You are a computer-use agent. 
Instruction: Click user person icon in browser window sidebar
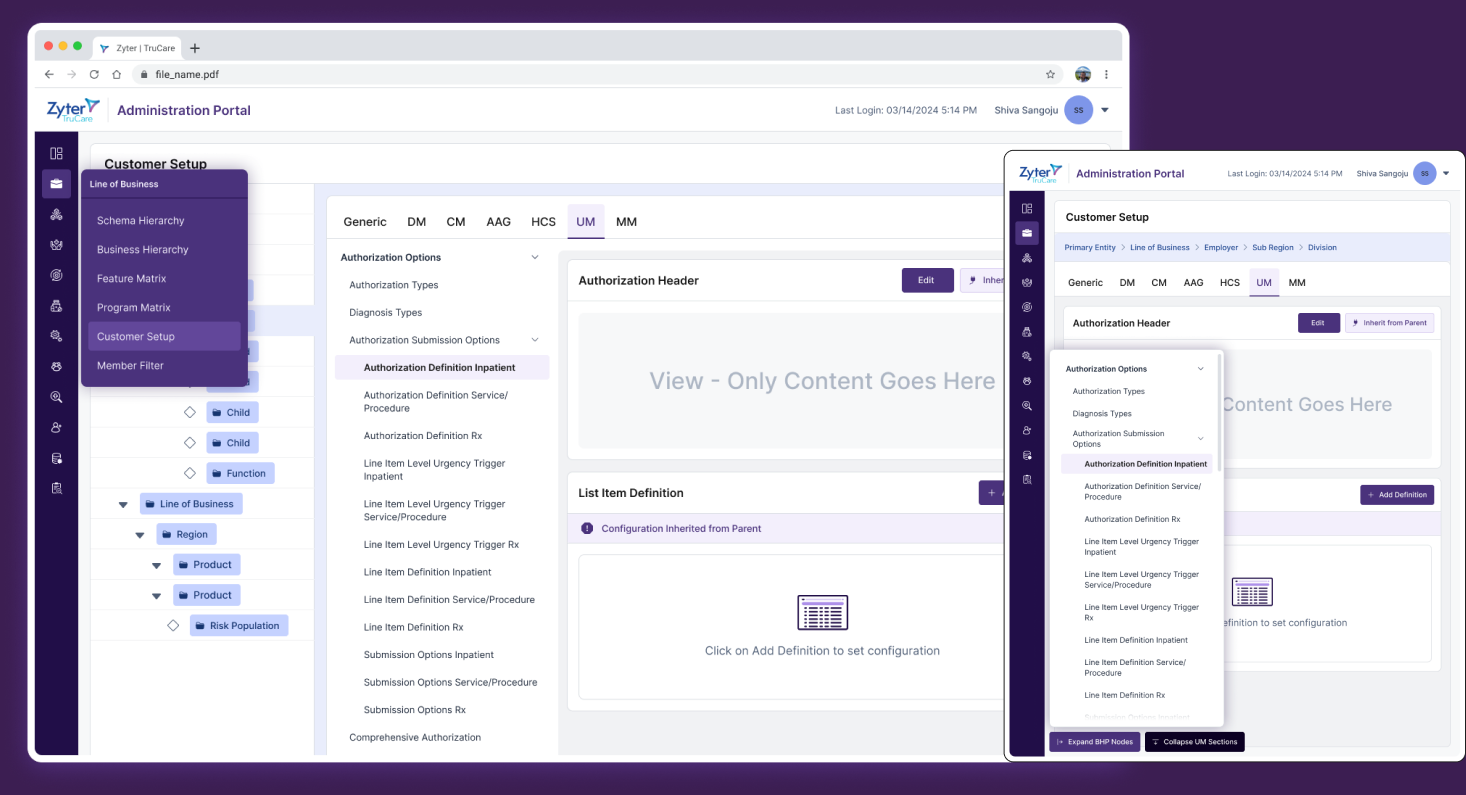point(56,427)
